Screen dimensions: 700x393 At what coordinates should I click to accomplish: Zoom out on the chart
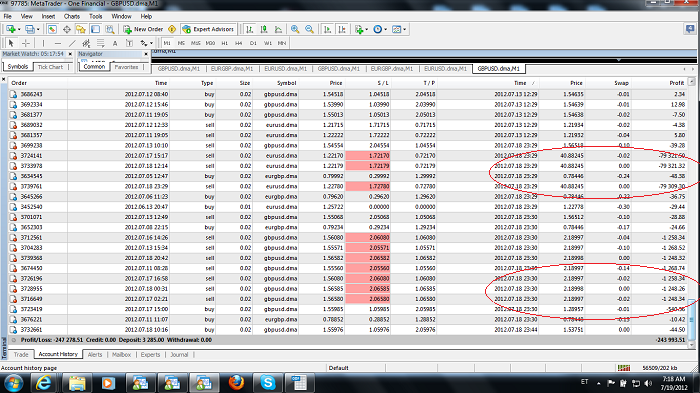pyautogui.click(x=309, y=29)
